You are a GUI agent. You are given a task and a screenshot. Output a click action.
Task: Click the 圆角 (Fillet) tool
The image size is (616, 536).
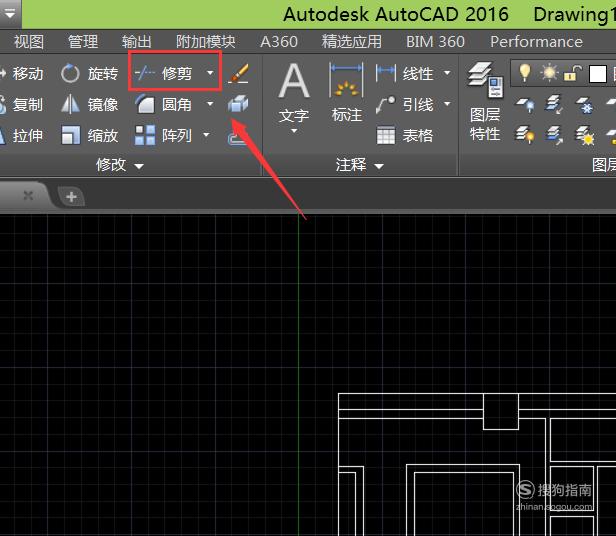[x=164, y=105]
